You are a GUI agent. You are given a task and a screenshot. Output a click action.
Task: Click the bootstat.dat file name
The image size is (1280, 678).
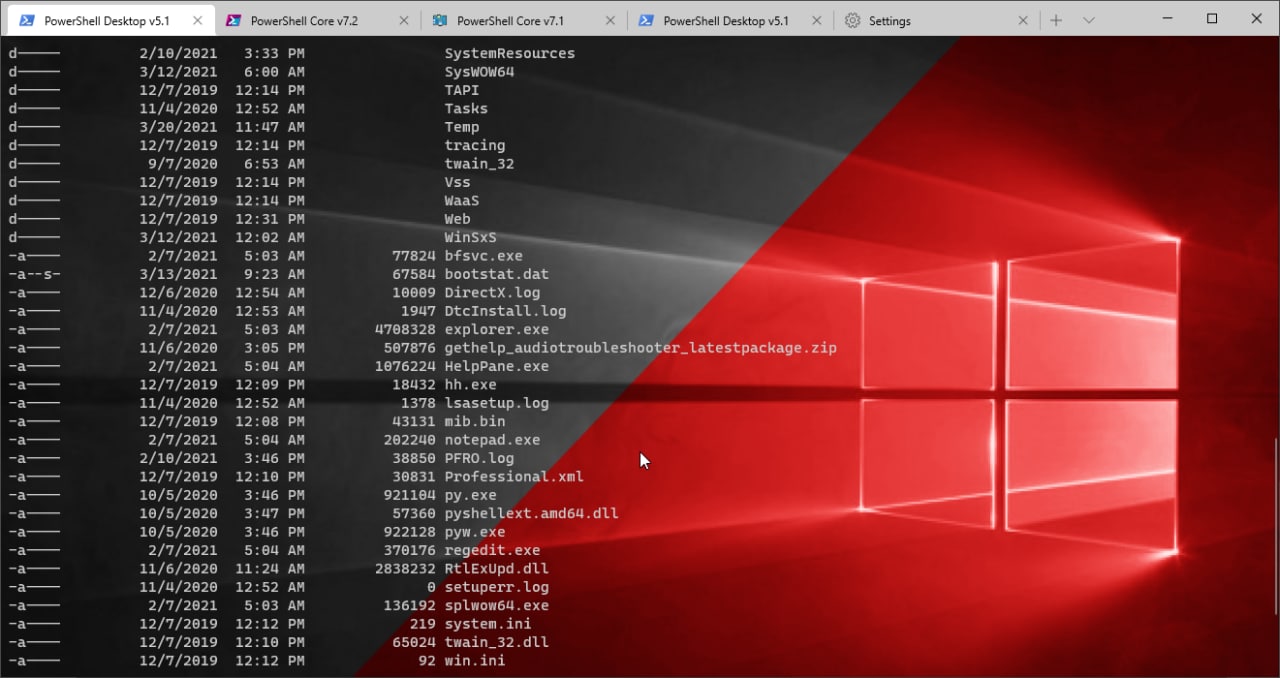[x=497, y=274]
